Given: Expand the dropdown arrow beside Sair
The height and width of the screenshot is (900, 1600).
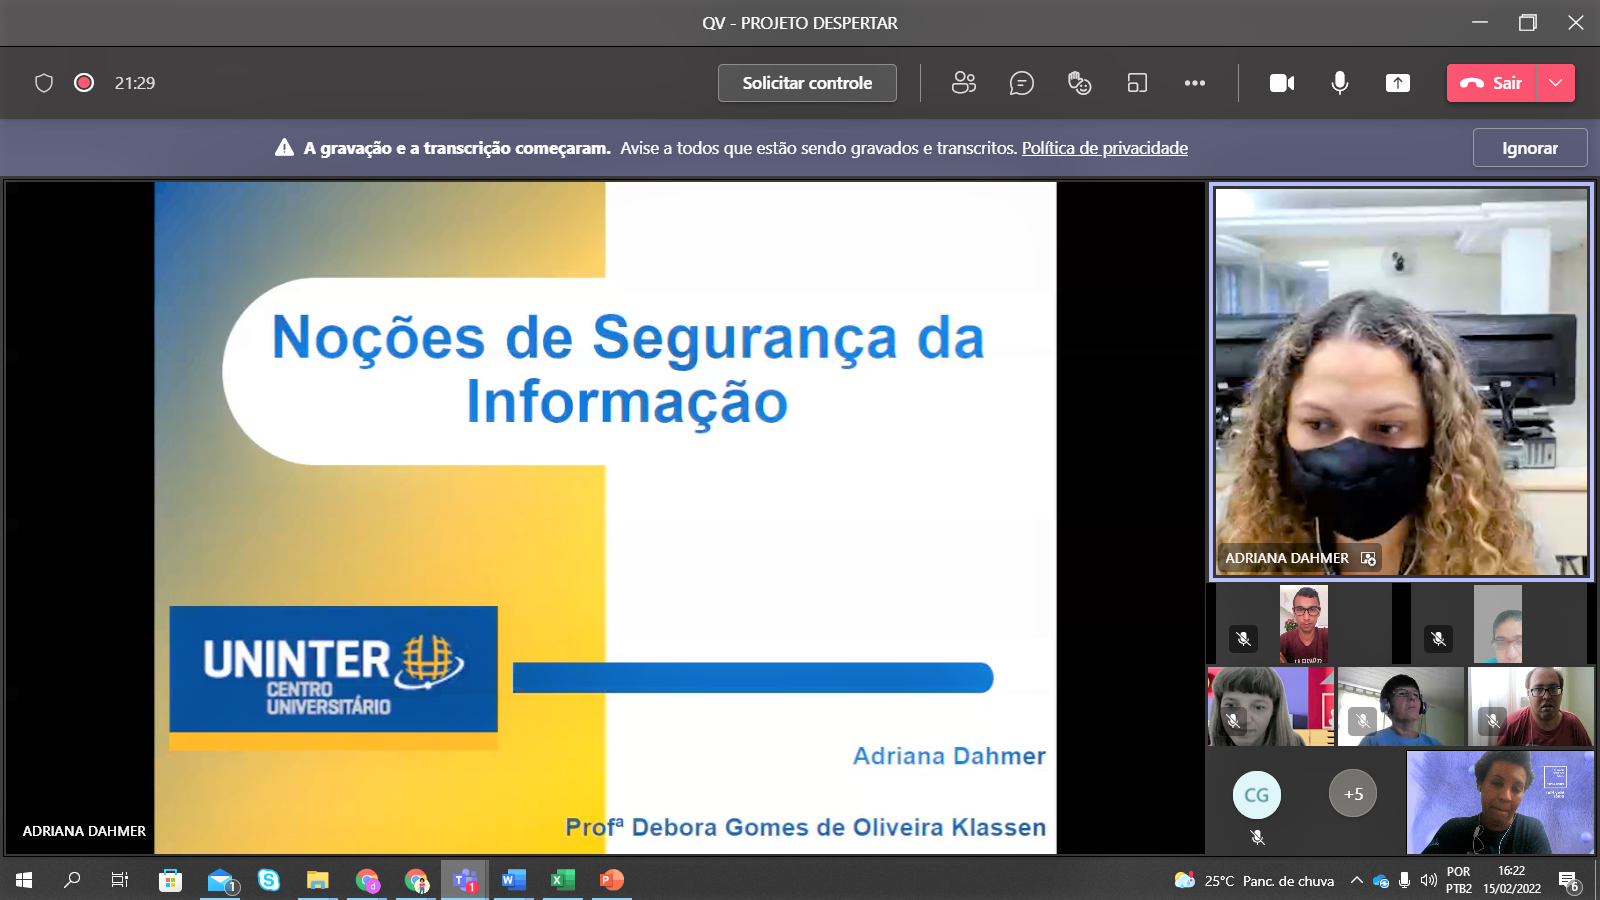Looking at the screenshot, I should pos(1555,83).
